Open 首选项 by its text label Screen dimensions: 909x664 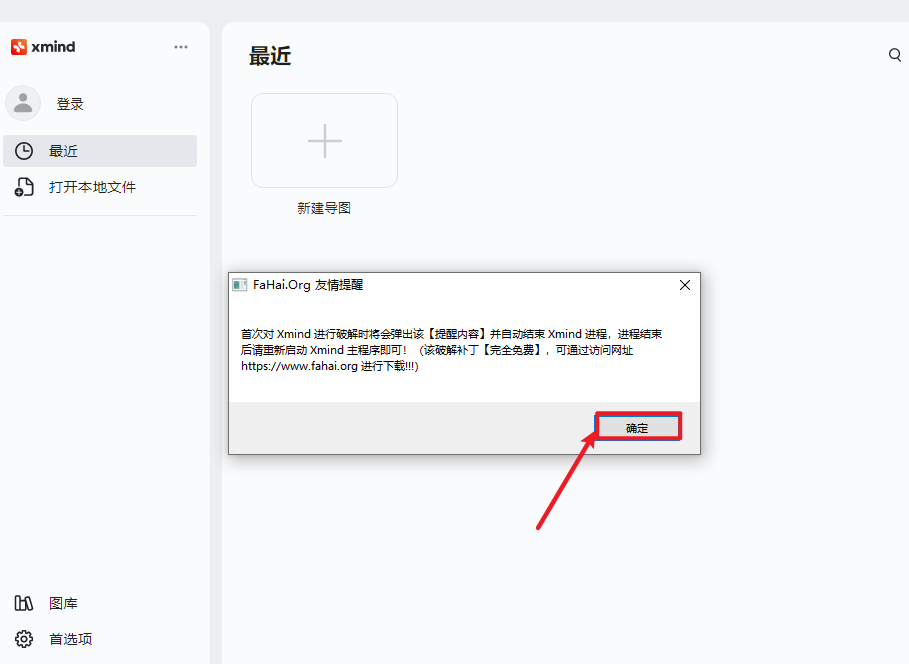pos(70,639)
